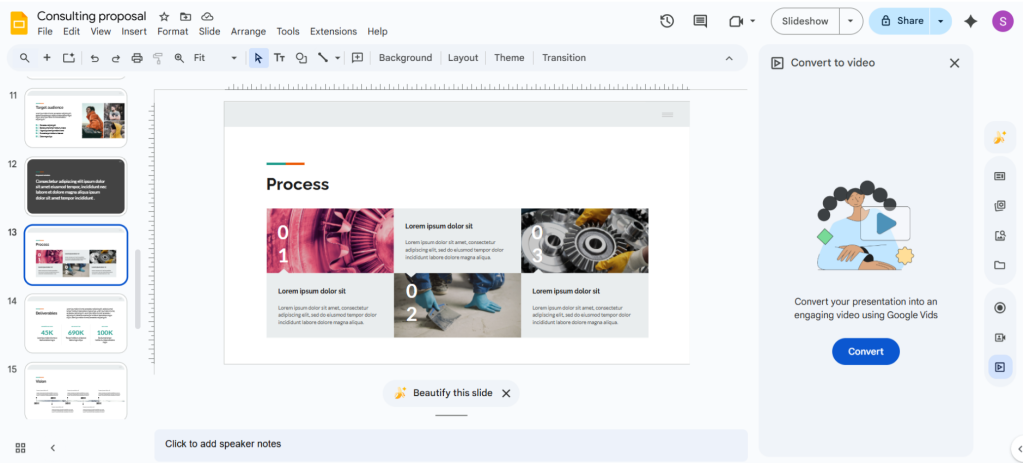Open version history clock icon

coord(667,22)
